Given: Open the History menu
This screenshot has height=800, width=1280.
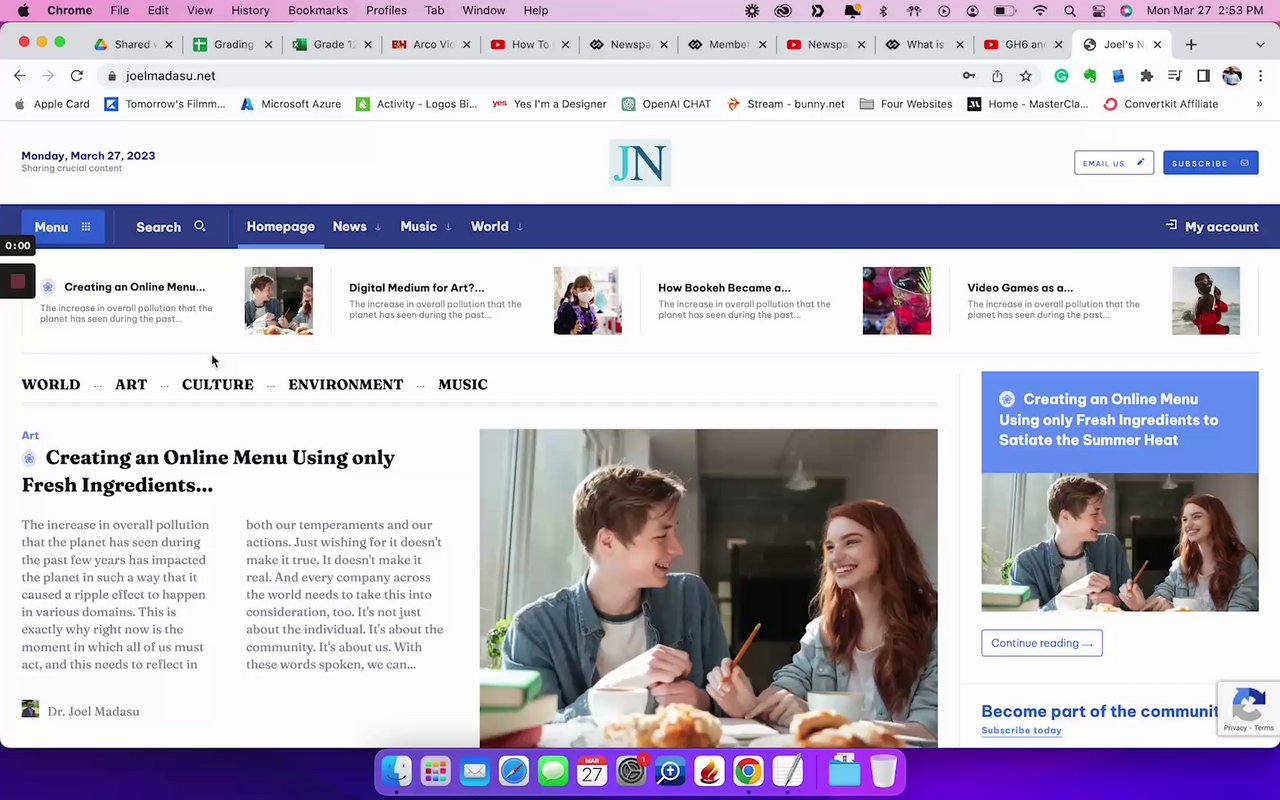Looking at the screenshot, I should pos(250,11).
